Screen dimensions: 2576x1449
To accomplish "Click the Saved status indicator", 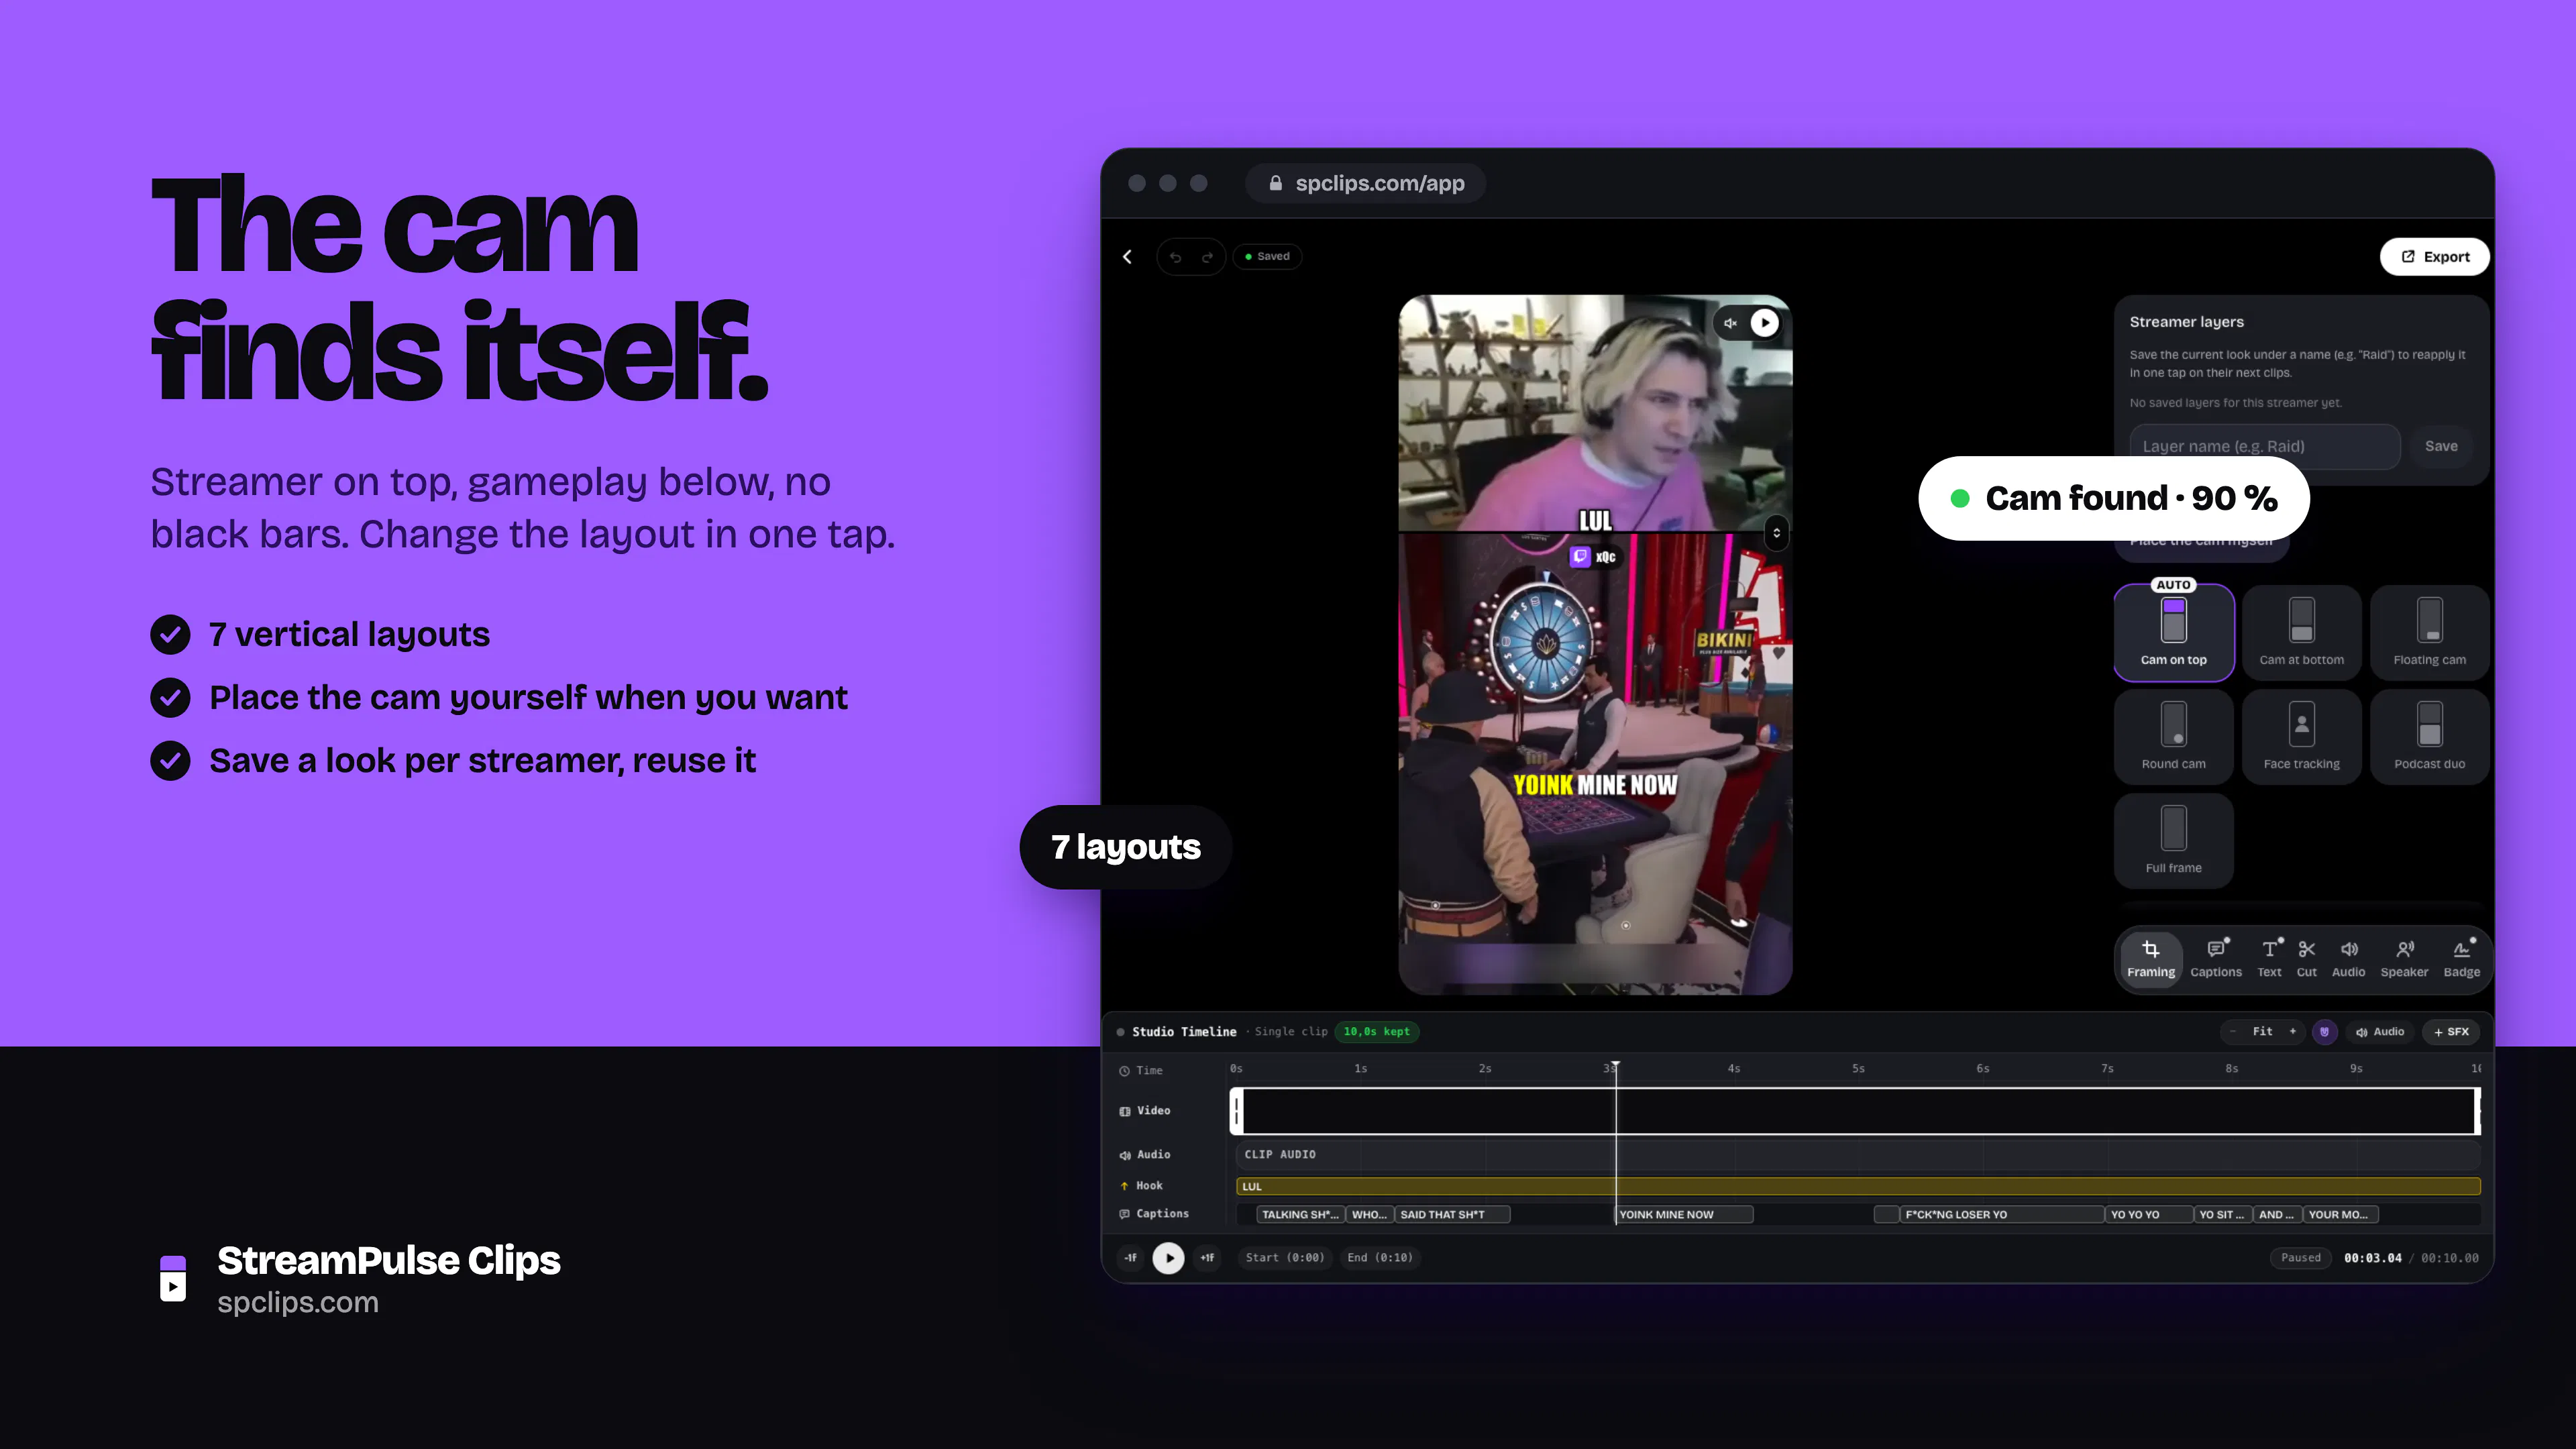I will click(1267, 257).
